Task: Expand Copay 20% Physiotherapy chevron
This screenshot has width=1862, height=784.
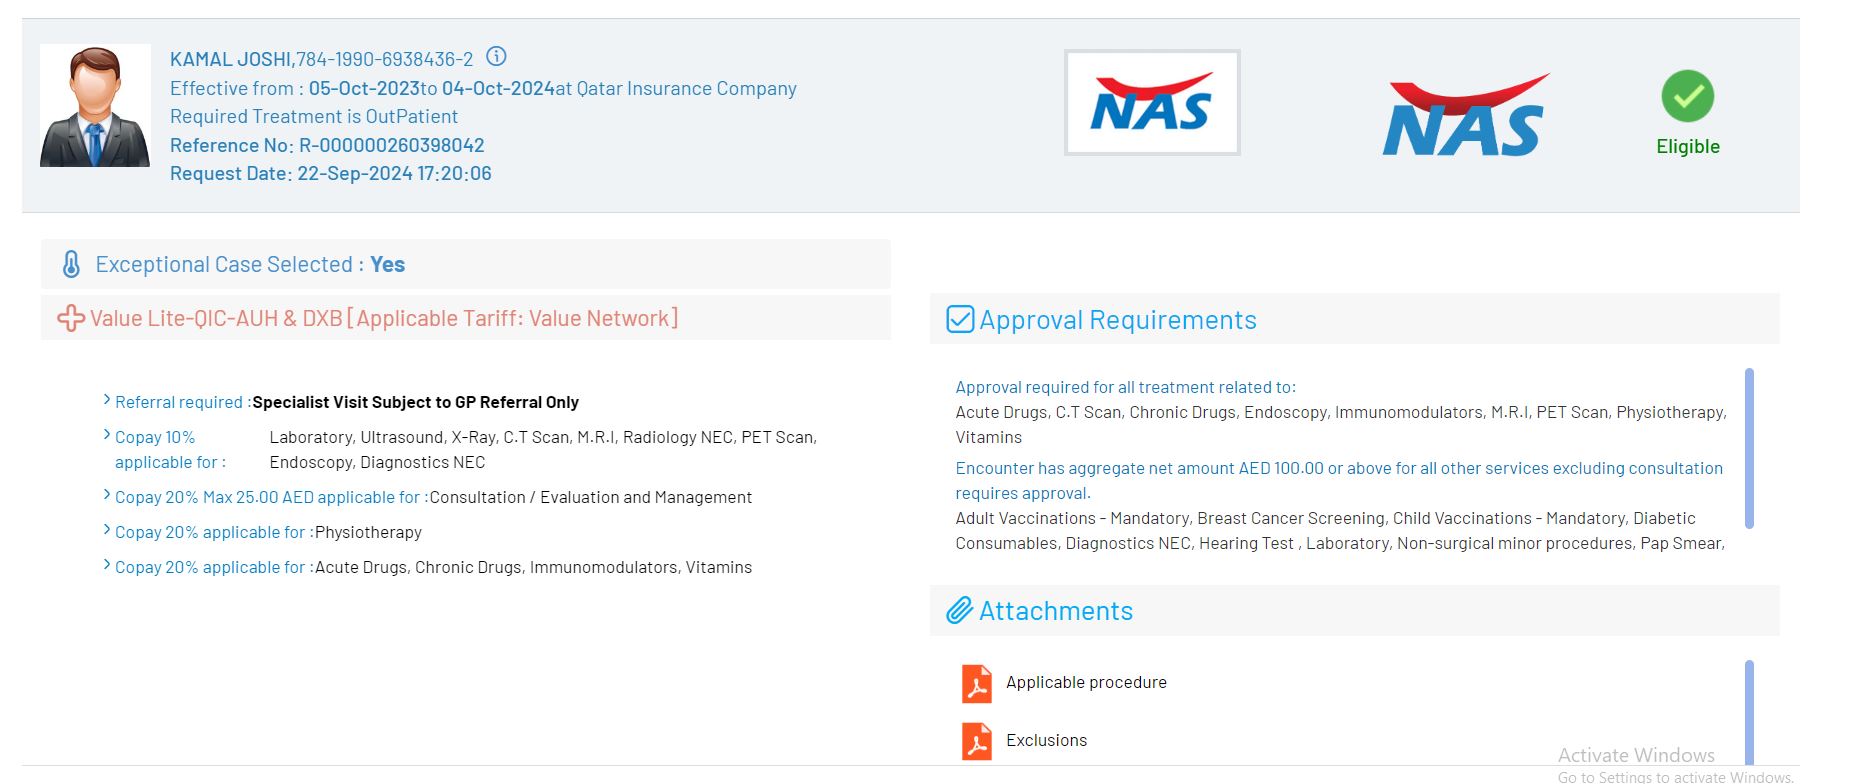Action: click(107, 531)
